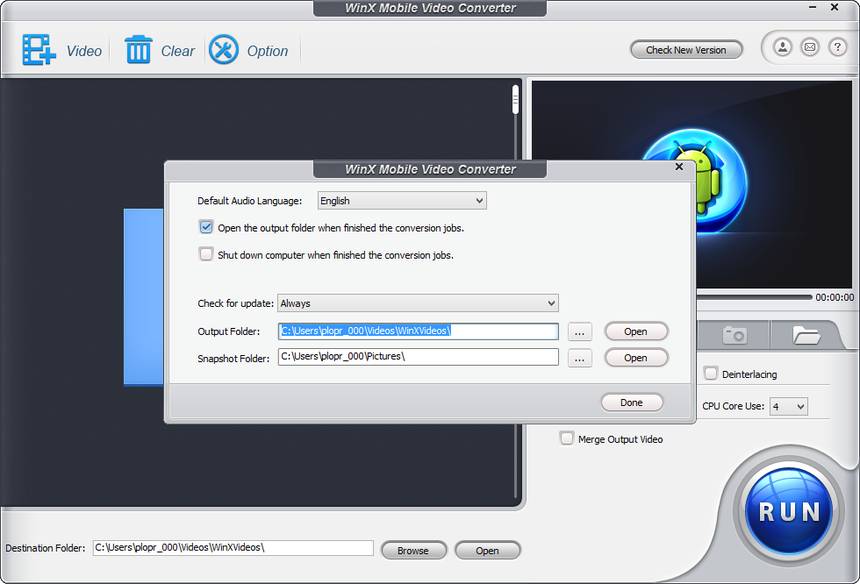Click Check New Version button

686,50
